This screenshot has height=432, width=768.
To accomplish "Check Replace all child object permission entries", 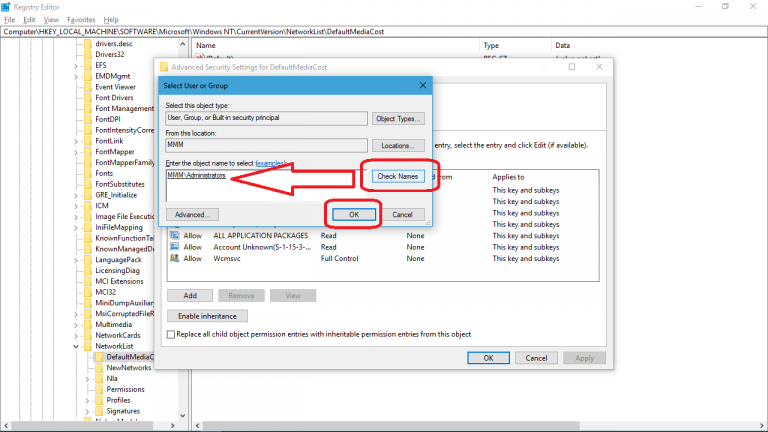I will pos(172,334).
